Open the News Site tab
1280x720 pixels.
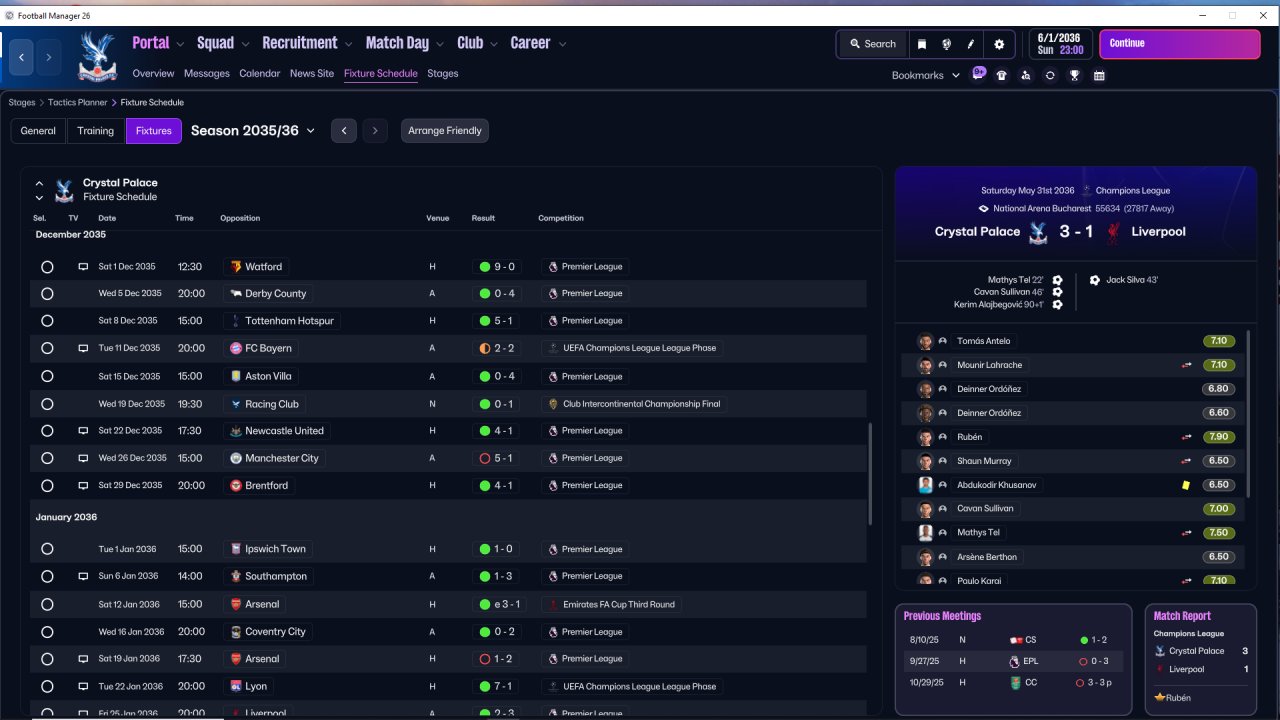(312, 73)
